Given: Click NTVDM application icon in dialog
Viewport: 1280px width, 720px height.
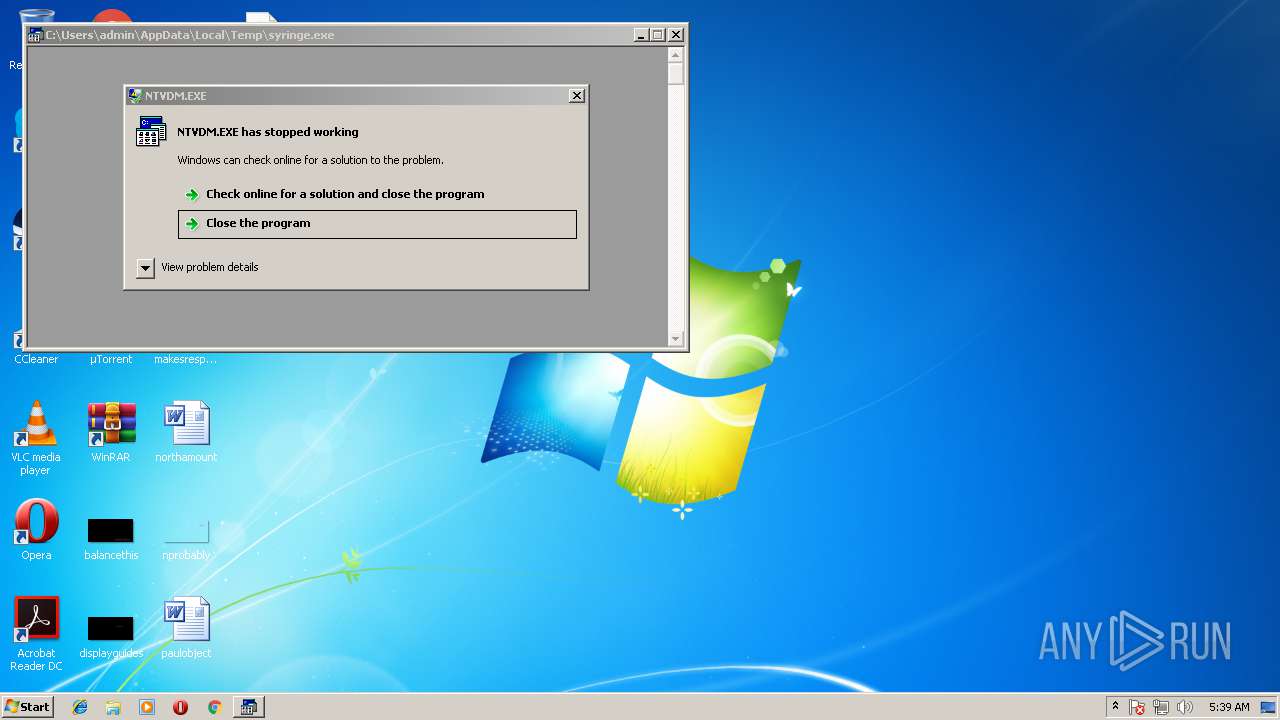Looking at the screenshot, I should click(x=151, y=131).
